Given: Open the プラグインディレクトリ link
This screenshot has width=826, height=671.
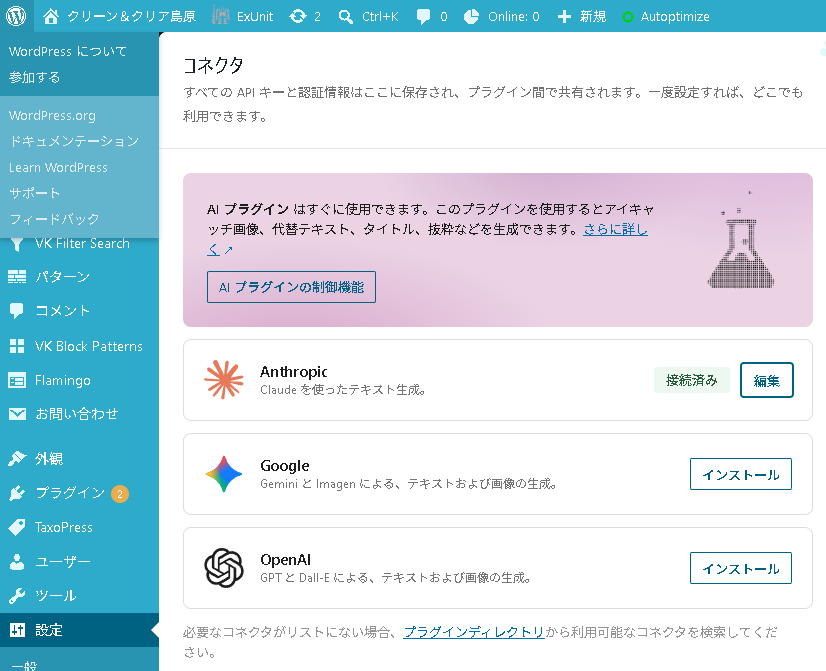Looking at the screenshot, I should click(x=474, y=632).
